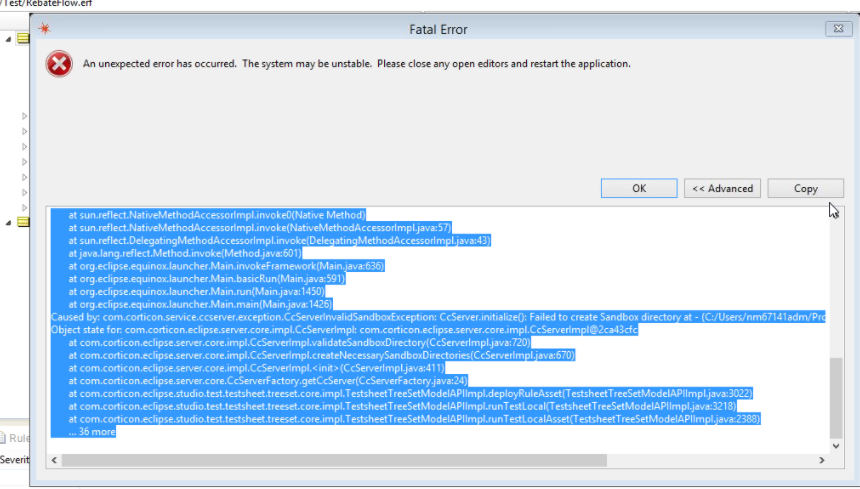Click the 'Caused by: com.corticon.service' line
The height and width of the screenshot is (489, 860).
[x=438, y=317]
